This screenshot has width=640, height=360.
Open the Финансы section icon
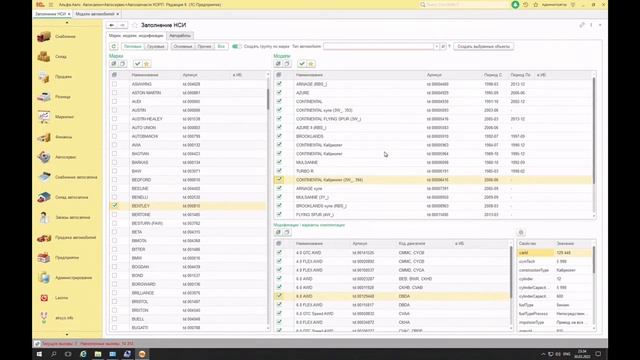coord(44,137)
